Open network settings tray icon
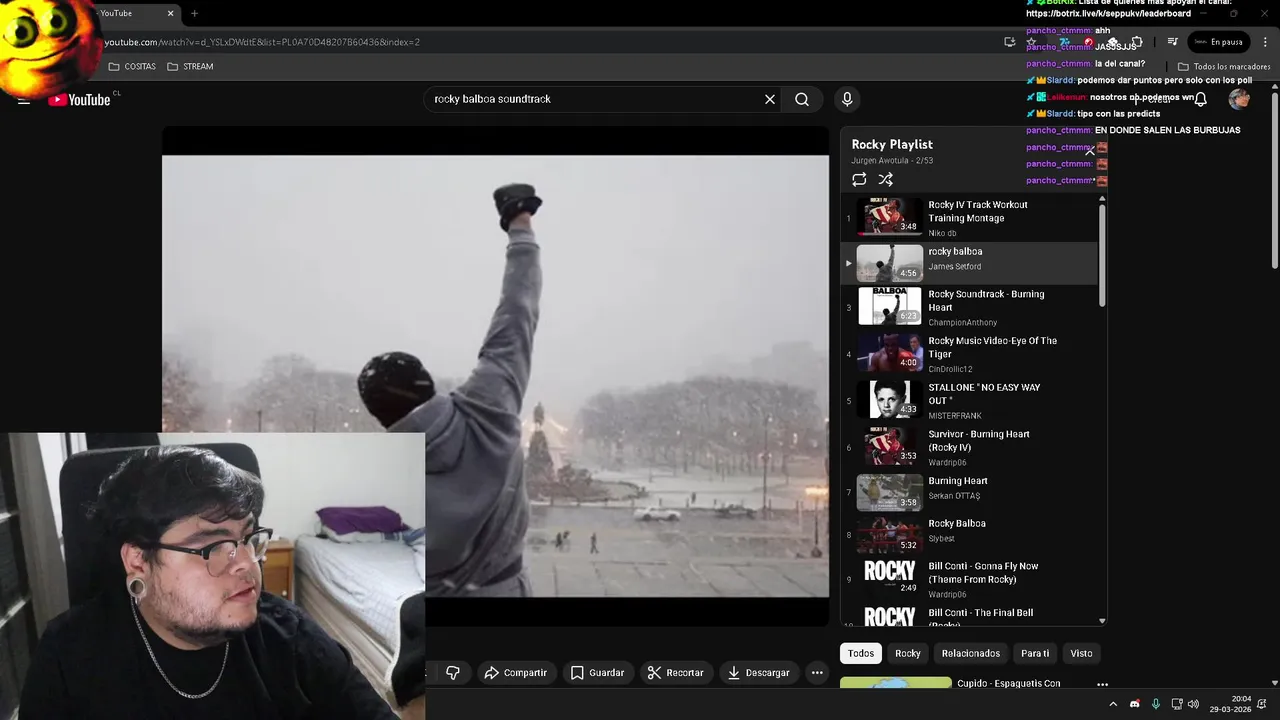Image resolution: width=1280 pixels, height=720 pixels. click(1177, 704)
